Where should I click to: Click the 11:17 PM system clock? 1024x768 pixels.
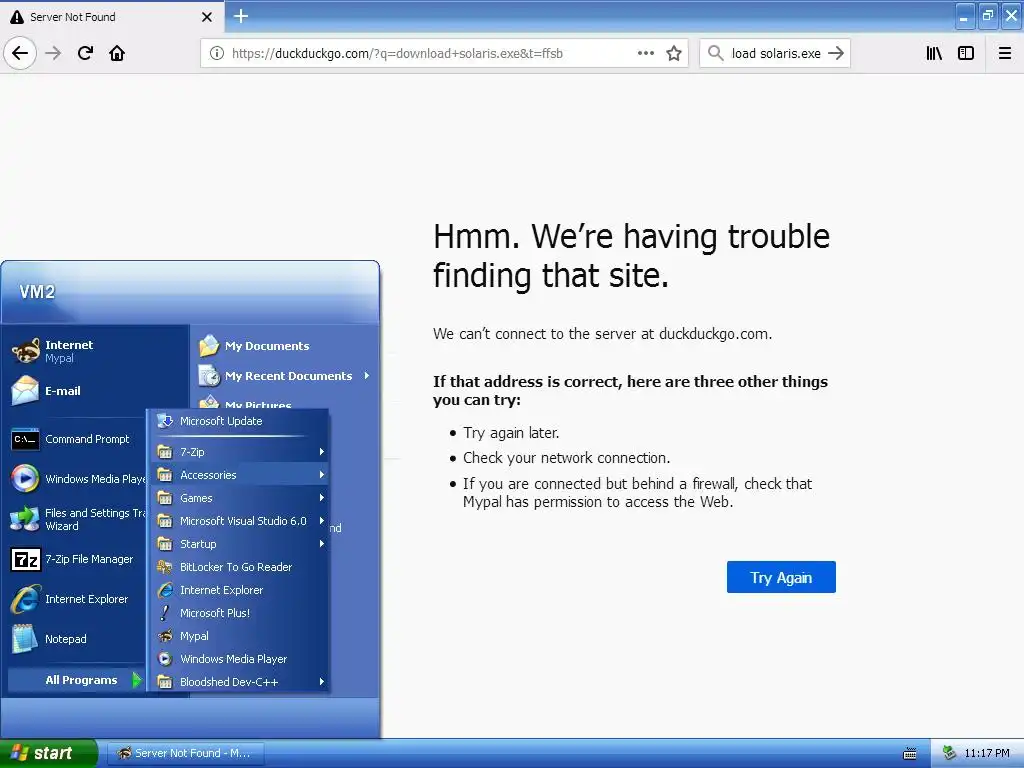click(x=987, y=753)
